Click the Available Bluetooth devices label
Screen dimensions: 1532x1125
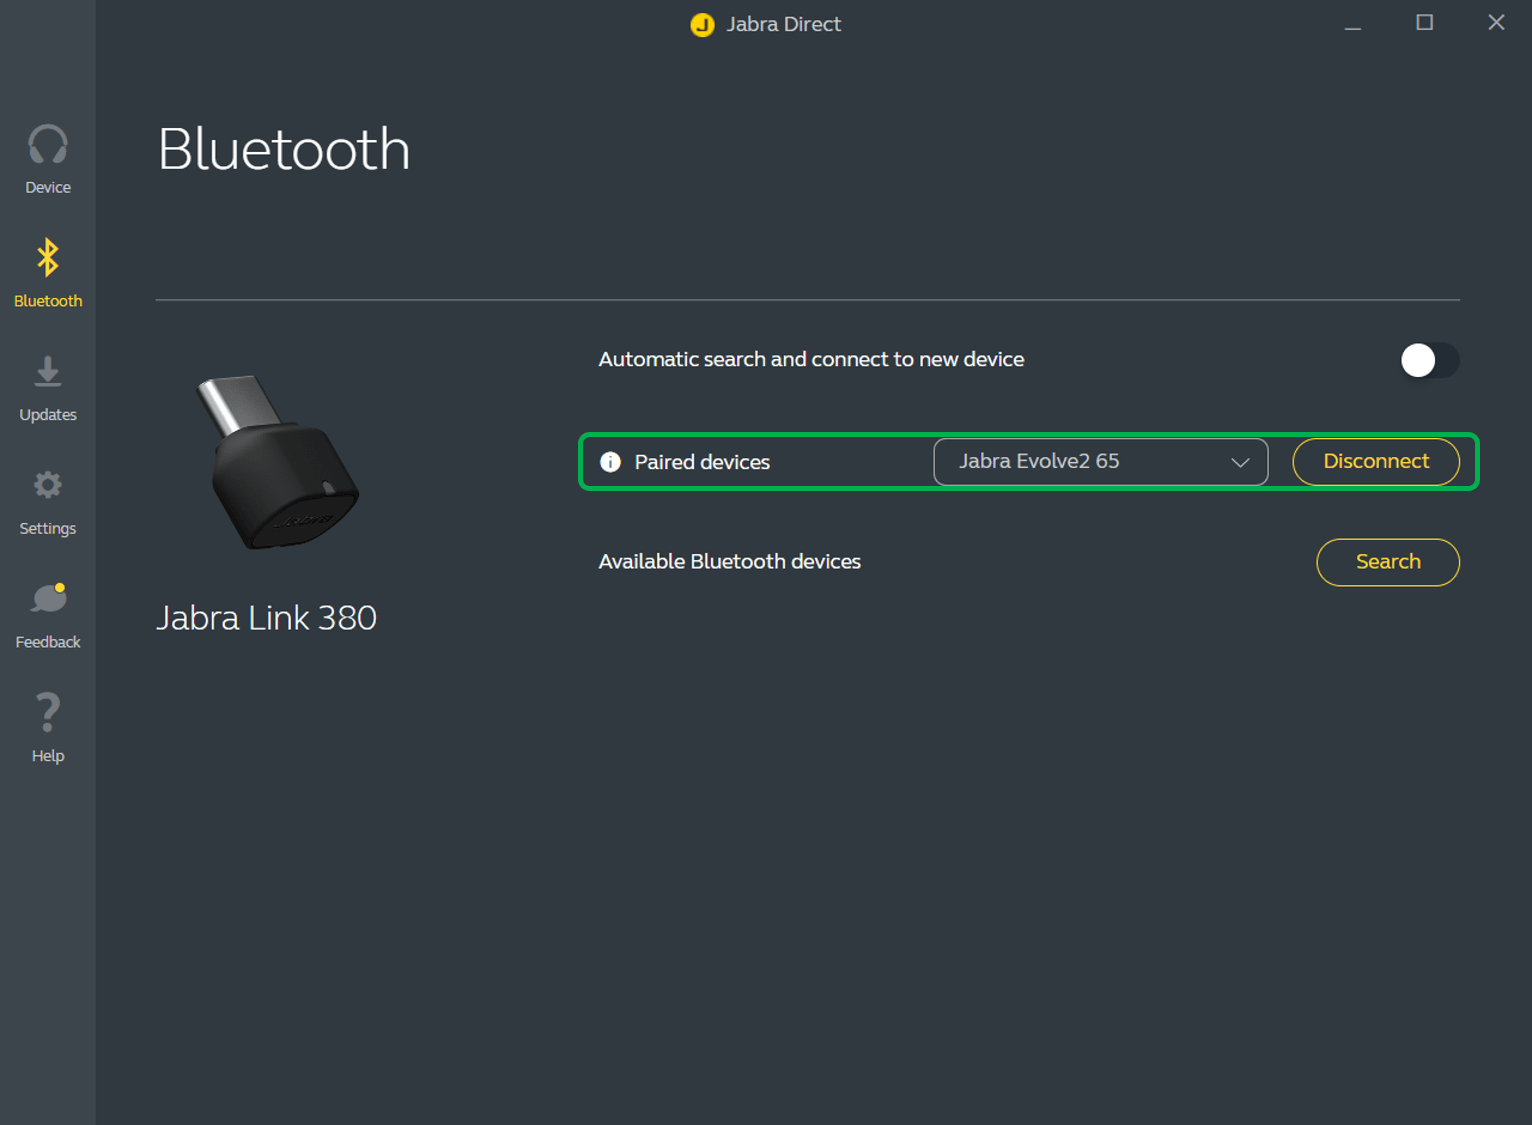tap(729, 562)
